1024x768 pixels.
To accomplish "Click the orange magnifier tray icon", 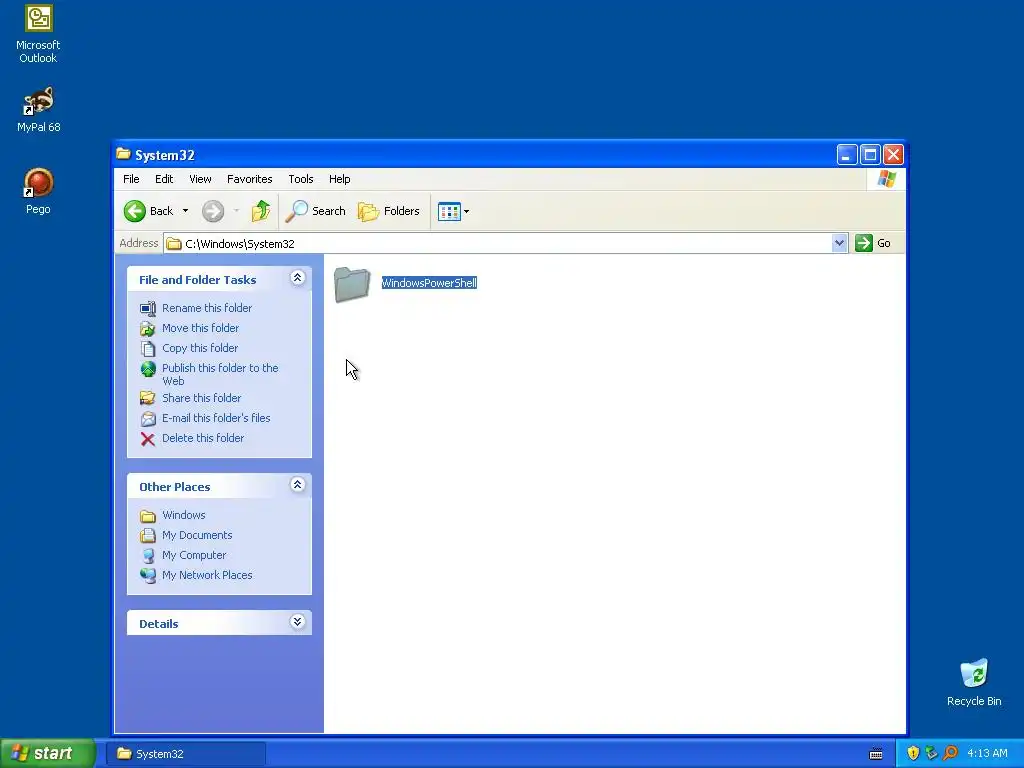I will (950, 754).
